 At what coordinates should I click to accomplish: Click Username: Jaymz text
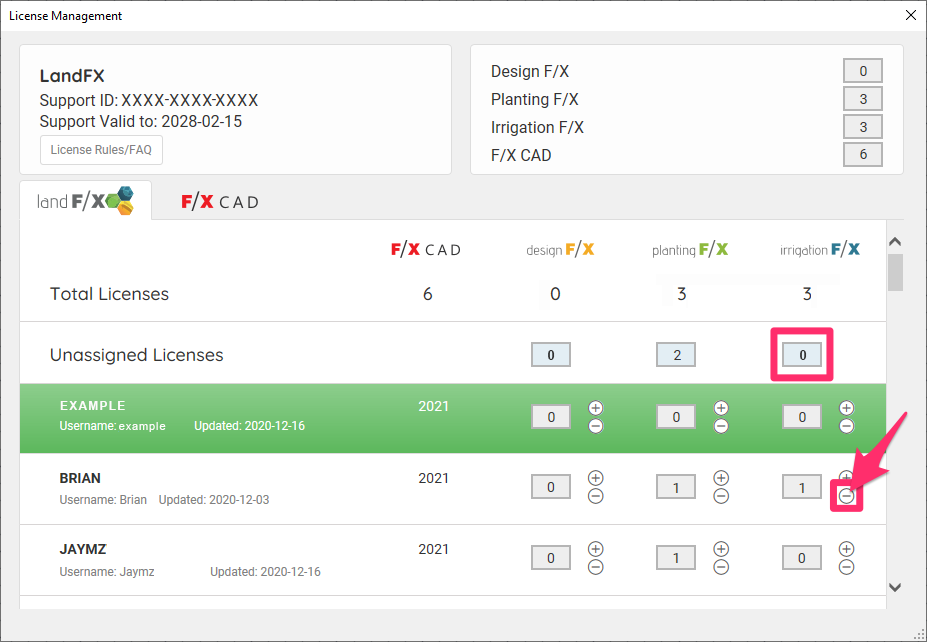pos(107,572)
